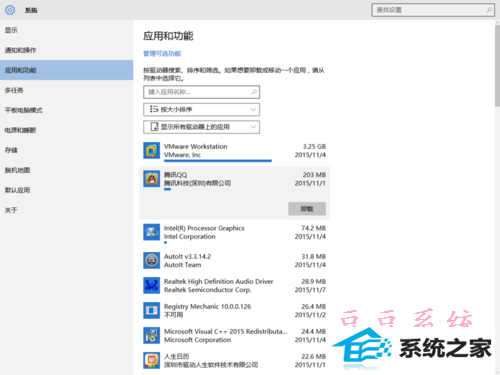This screenshot has height=375, width=500.
Task: Click the 22.6 MB size value
Action: point(313,356)
